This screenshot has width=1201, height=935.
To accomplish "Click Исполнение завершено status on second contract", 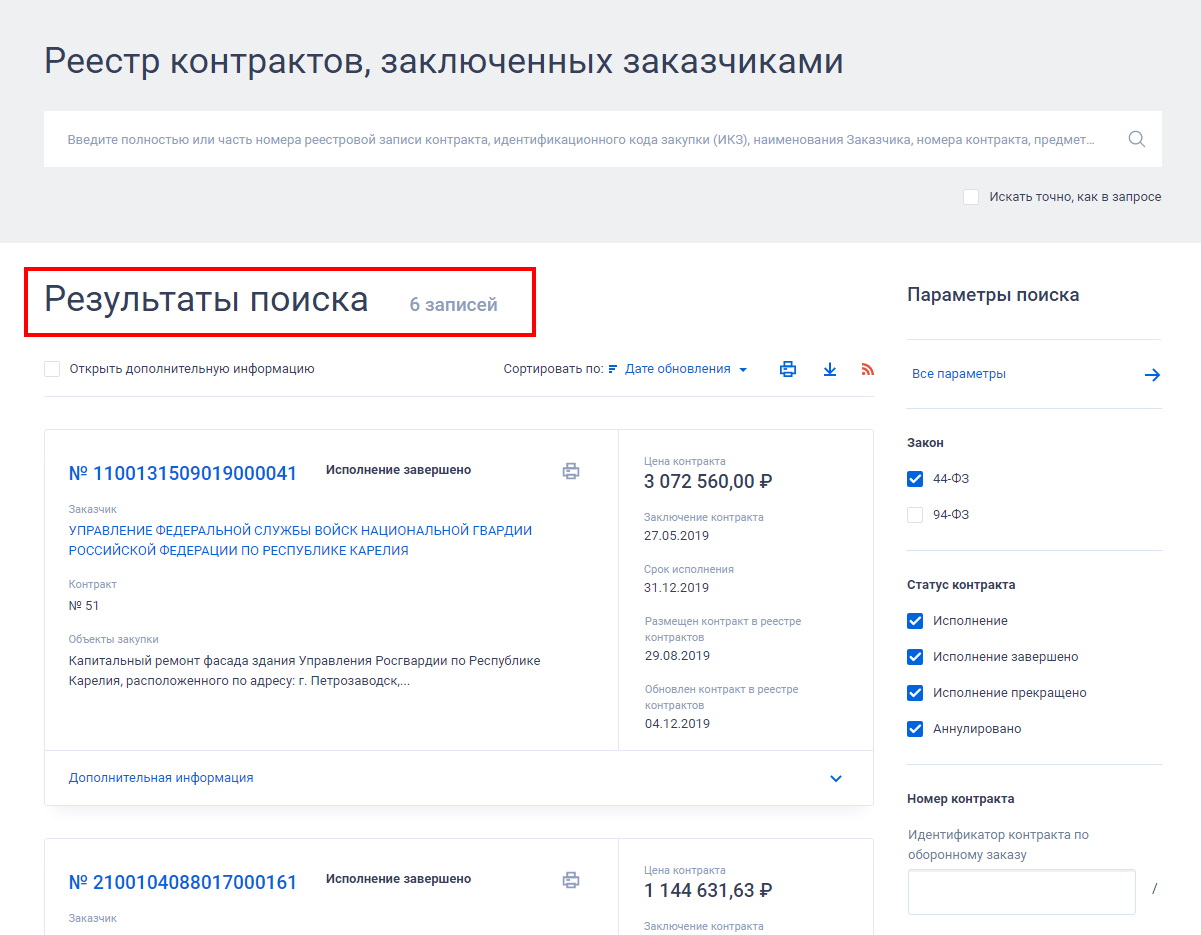I will click(x=398, y=879).
